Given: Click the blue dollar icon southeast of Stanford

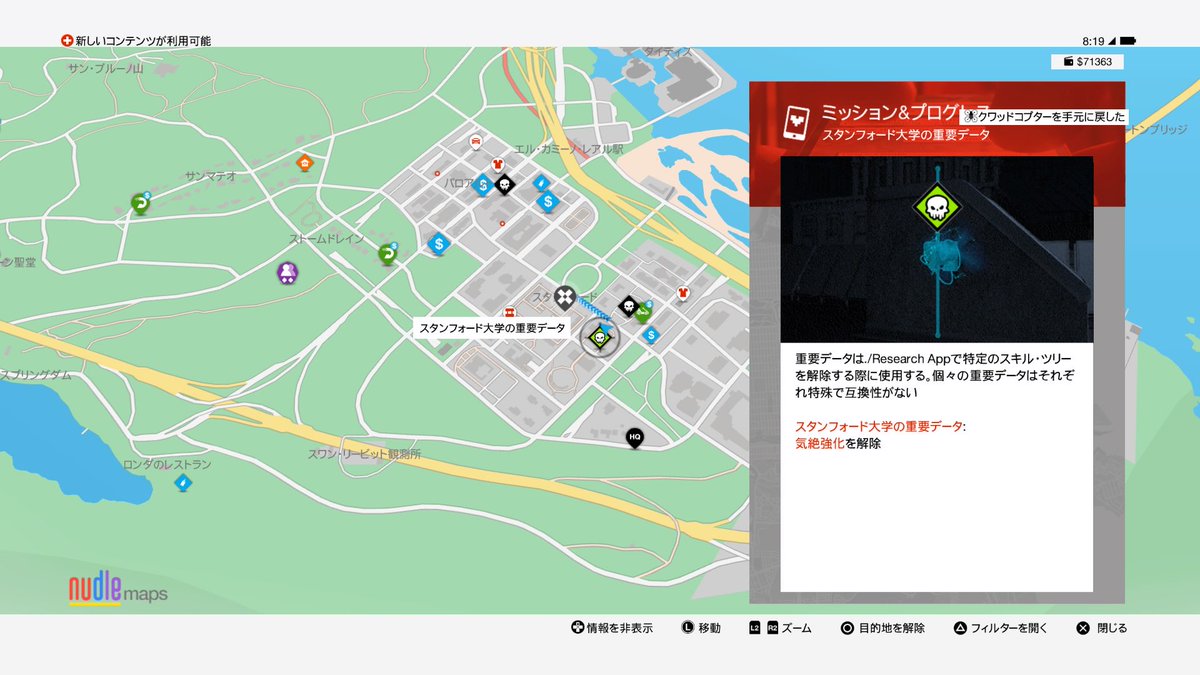Looking at the screenshot, I should [x=651, y=336].
